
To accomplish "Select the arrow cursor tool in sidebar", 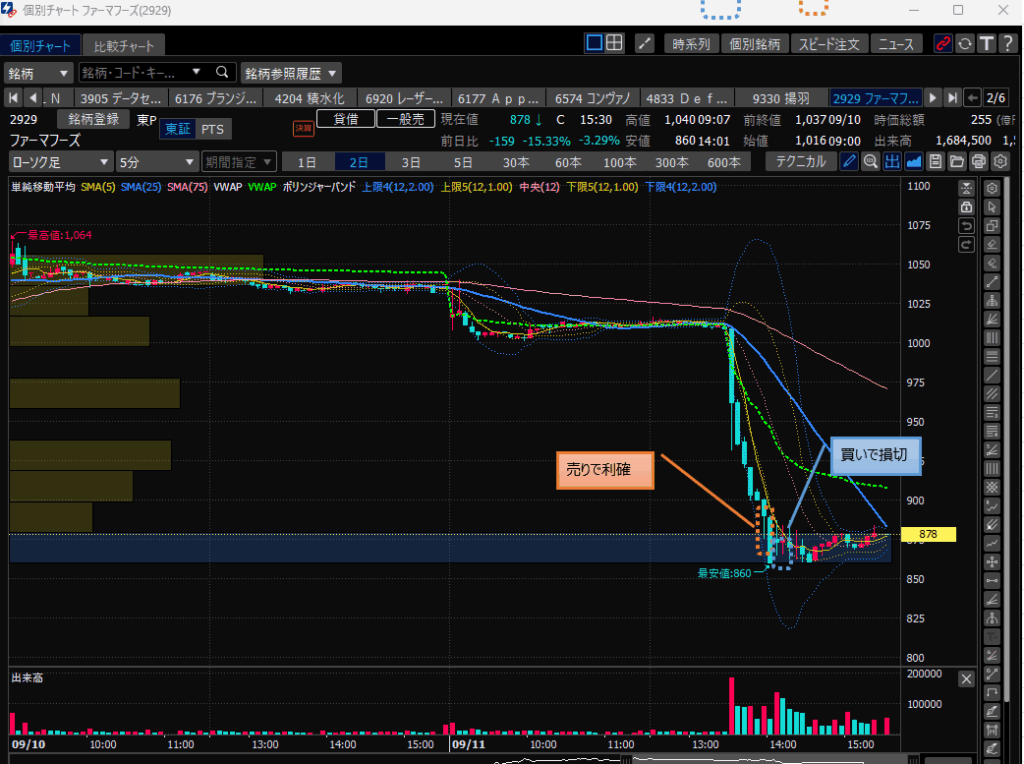I will tap(992, 207).
